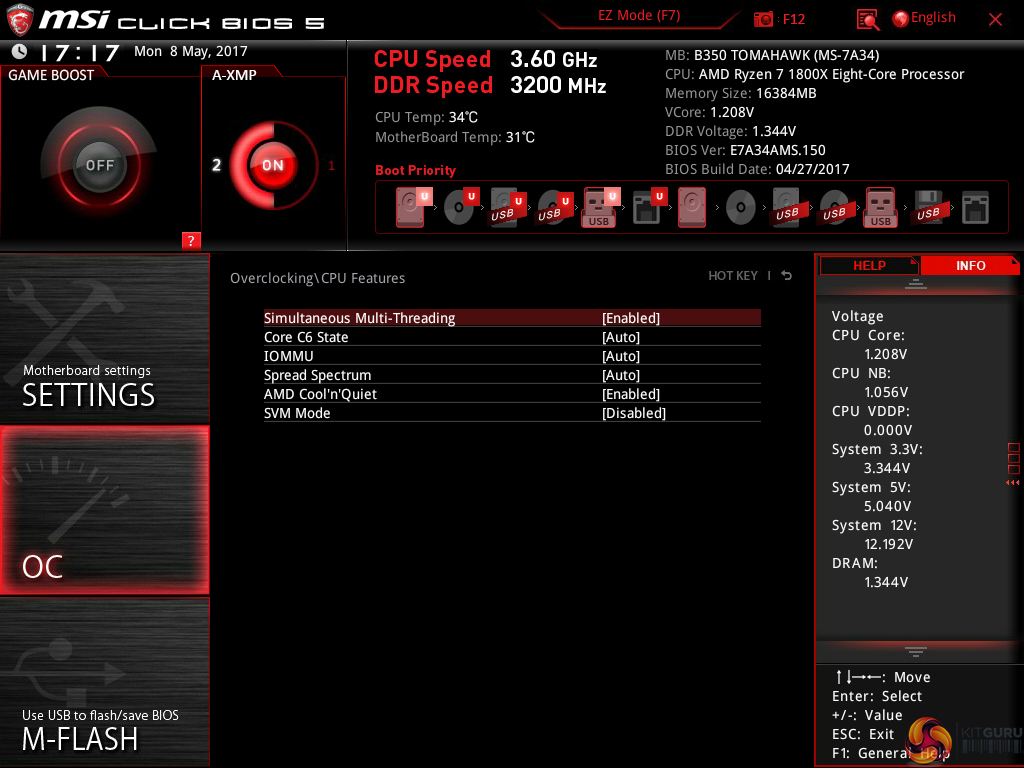Screen dimensions: 1024x768
Task: Click the date Mon 8 May, 2017
Action: (x=191, y=51)
